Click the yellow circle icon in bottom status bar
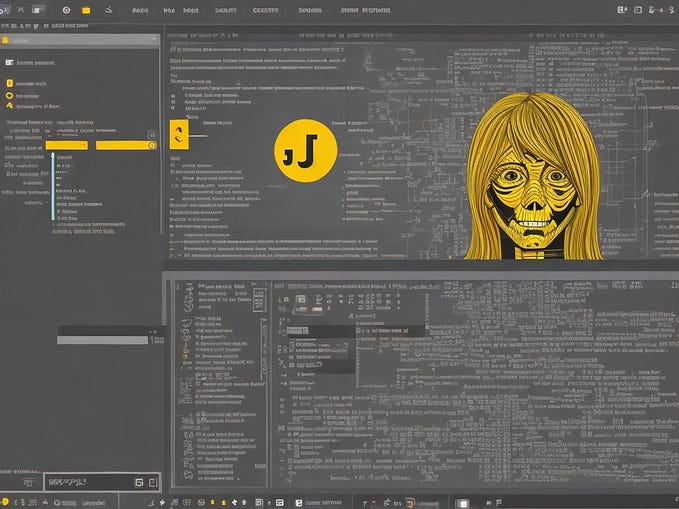679x509 pixels. tap(6, 503)
